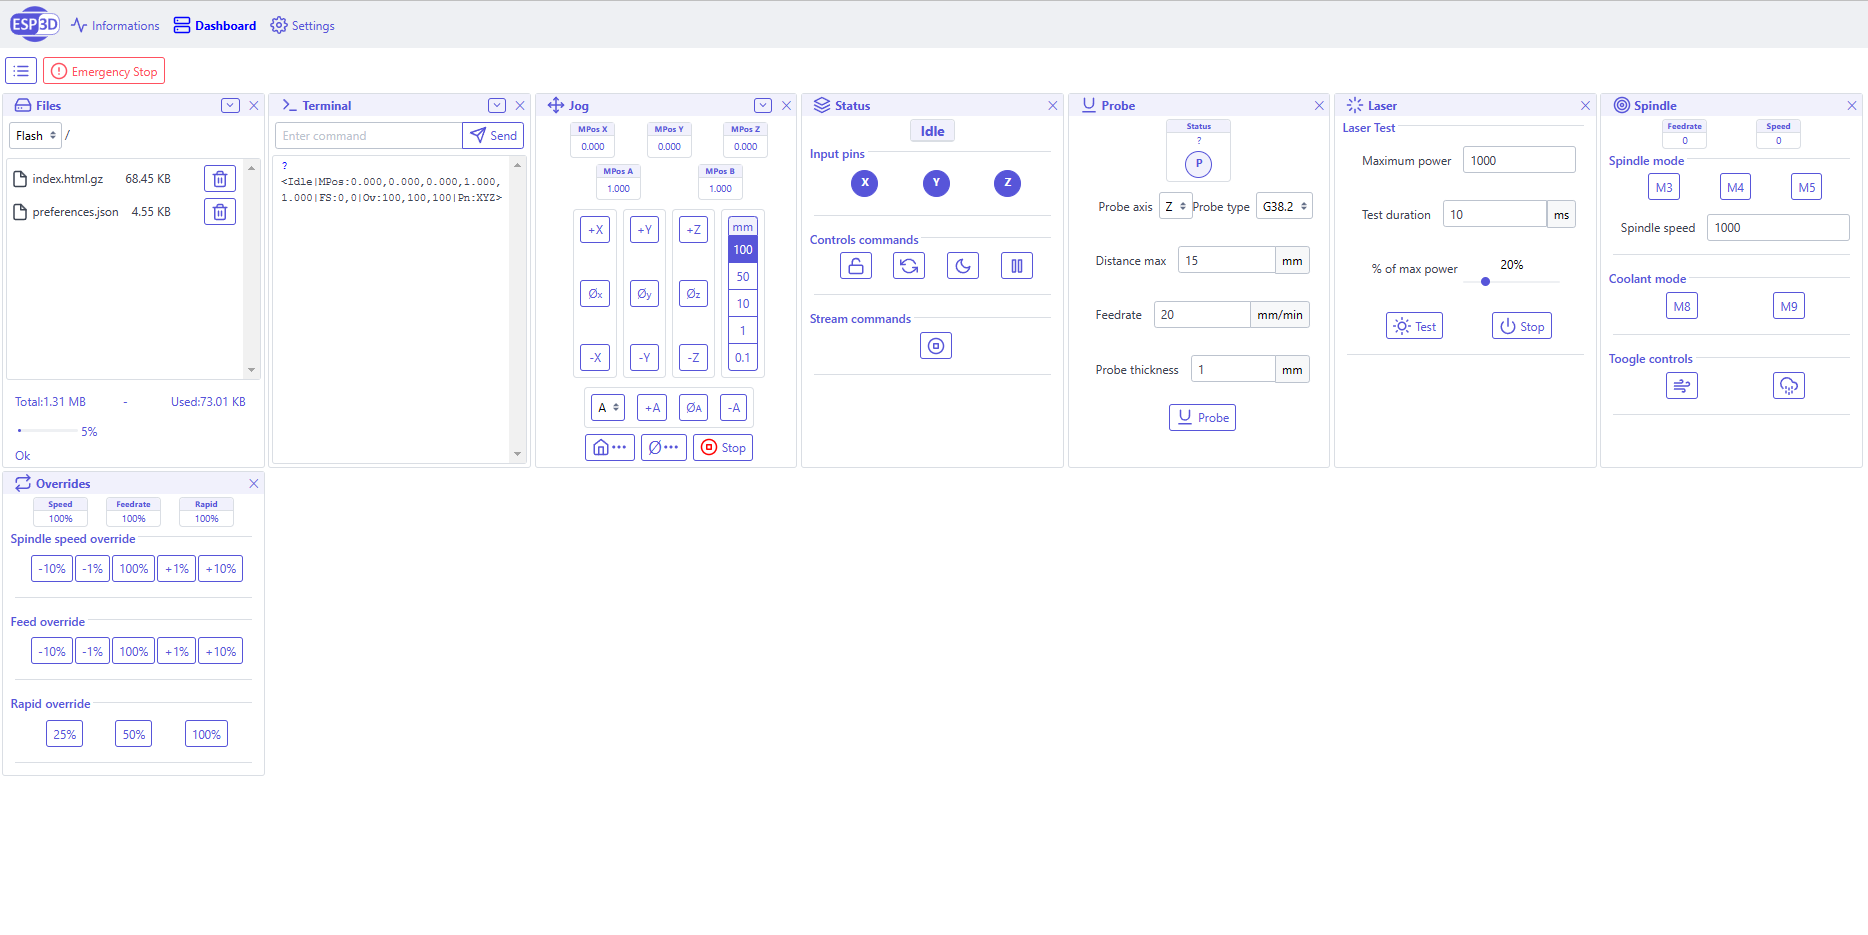The height and width of the screenshot is (935, 1868).
Task: Adjust the % of max power slider
Action: click(1485, 282)
